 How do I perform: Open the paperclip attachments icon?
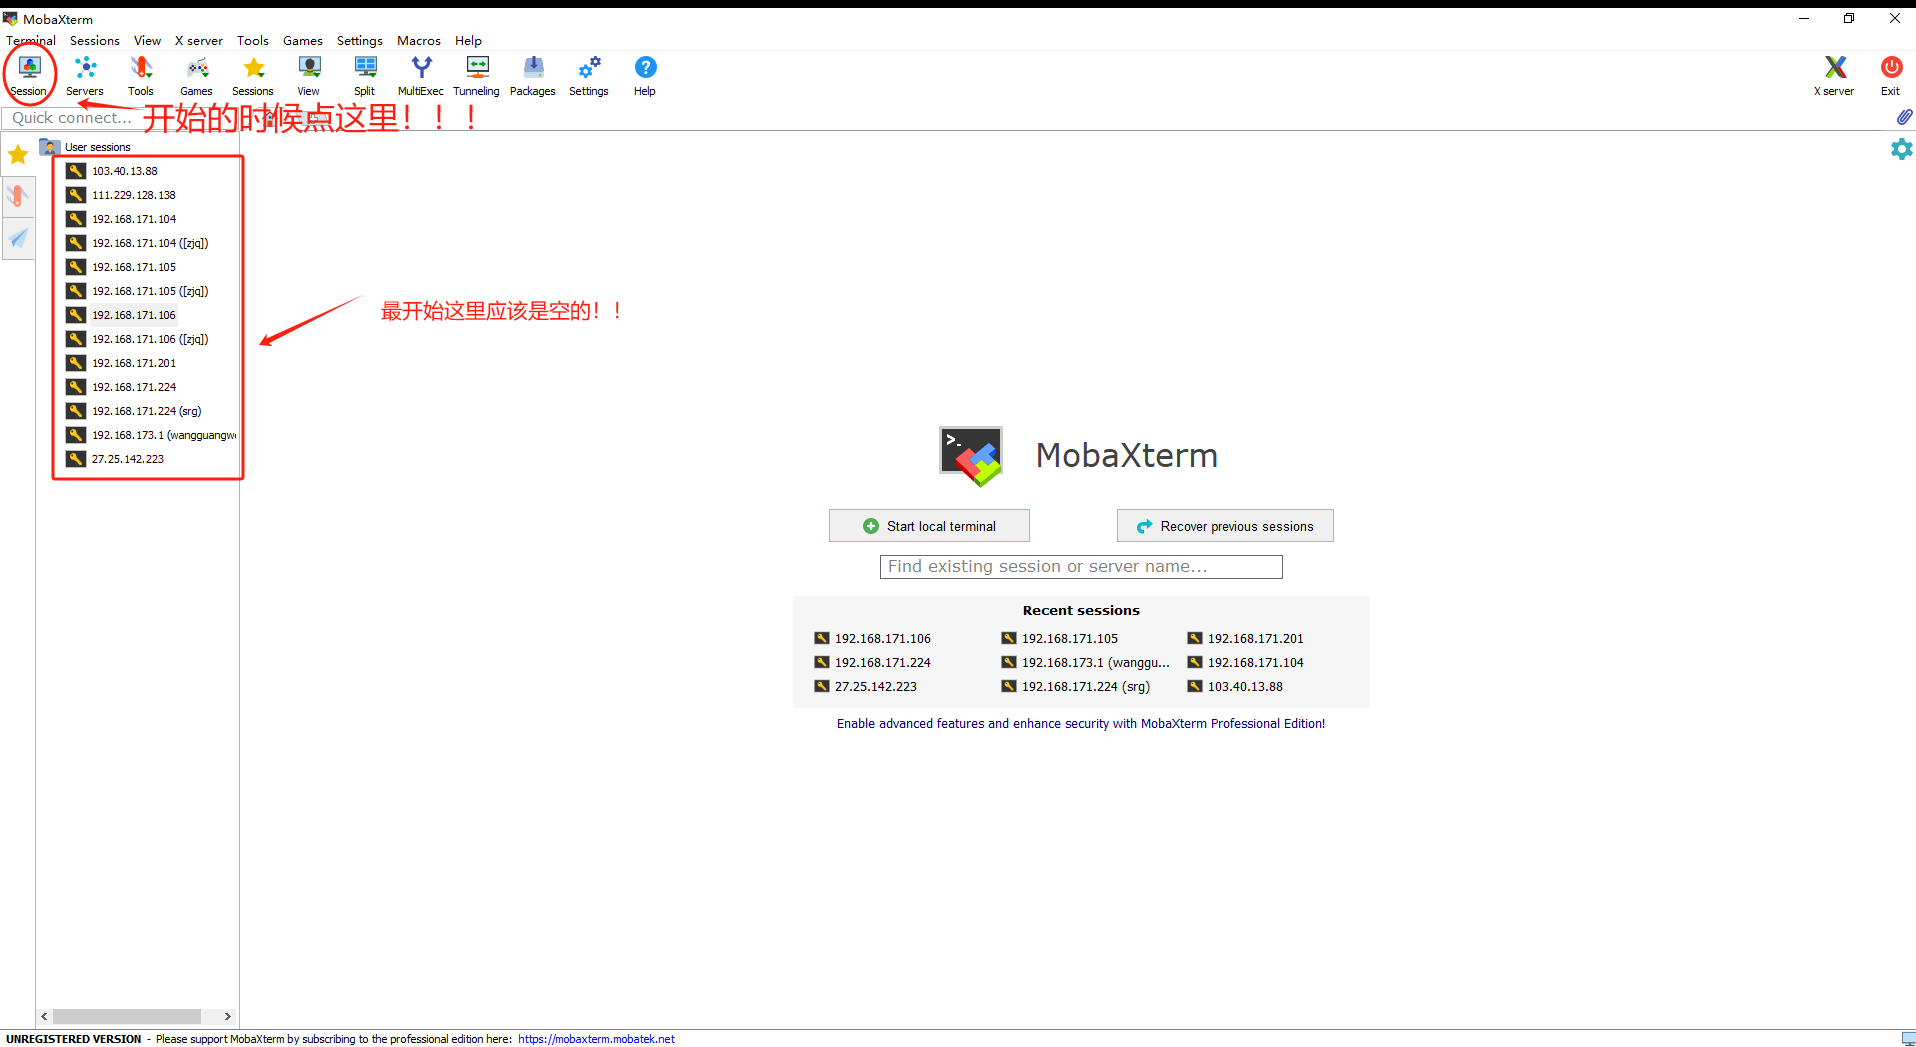[1903, 117]
